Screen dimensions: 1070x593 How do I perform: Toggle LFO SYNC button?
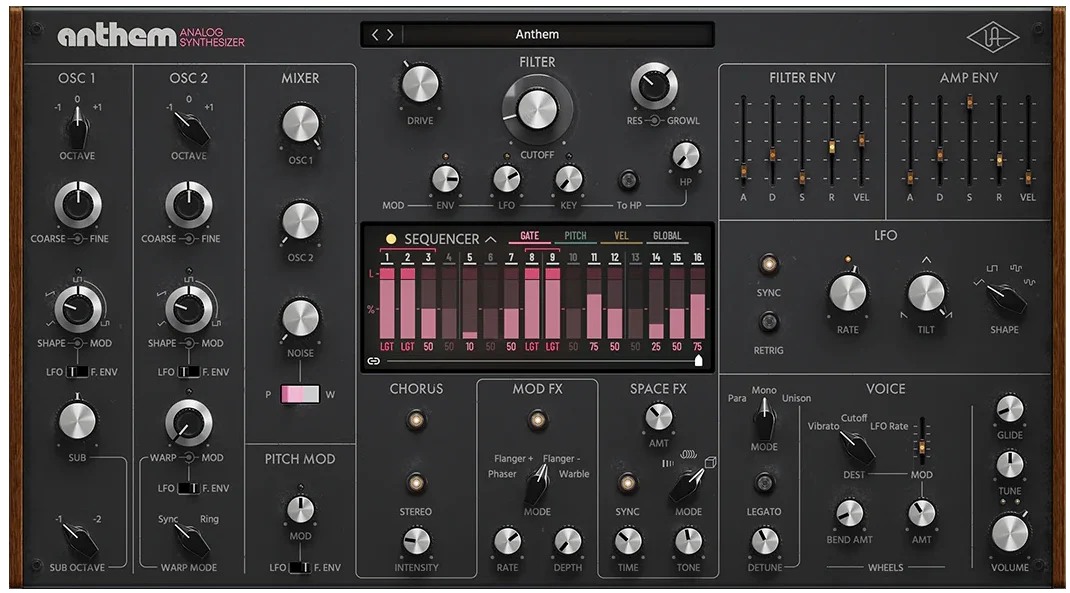768,264
